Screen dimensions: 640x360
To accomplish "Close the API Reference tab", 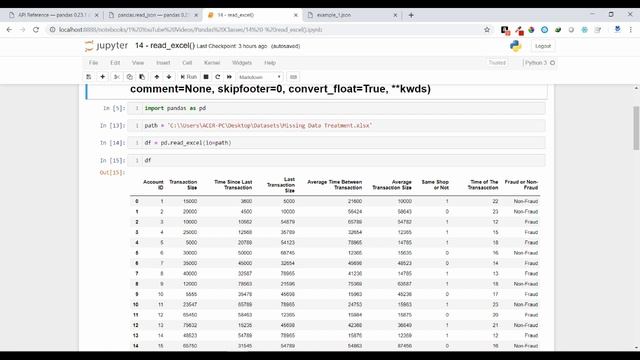I will click(x=97, y=15).
